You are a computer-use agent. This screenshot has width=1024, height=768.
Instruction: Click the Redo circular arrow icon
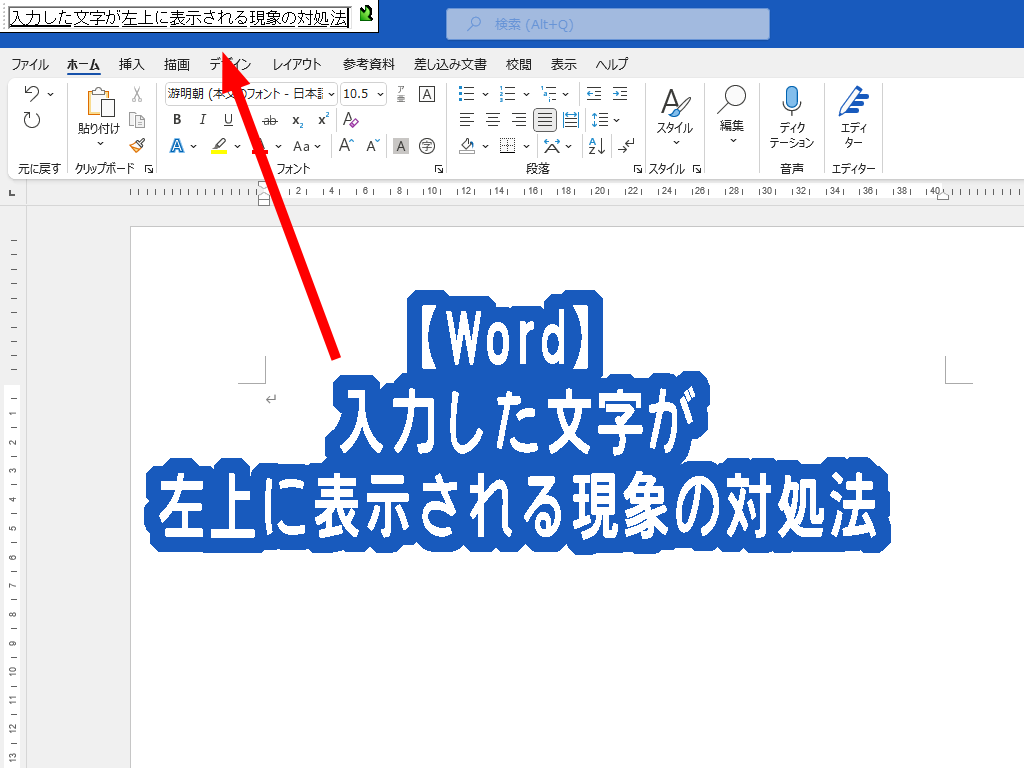(x=31, y=120)
